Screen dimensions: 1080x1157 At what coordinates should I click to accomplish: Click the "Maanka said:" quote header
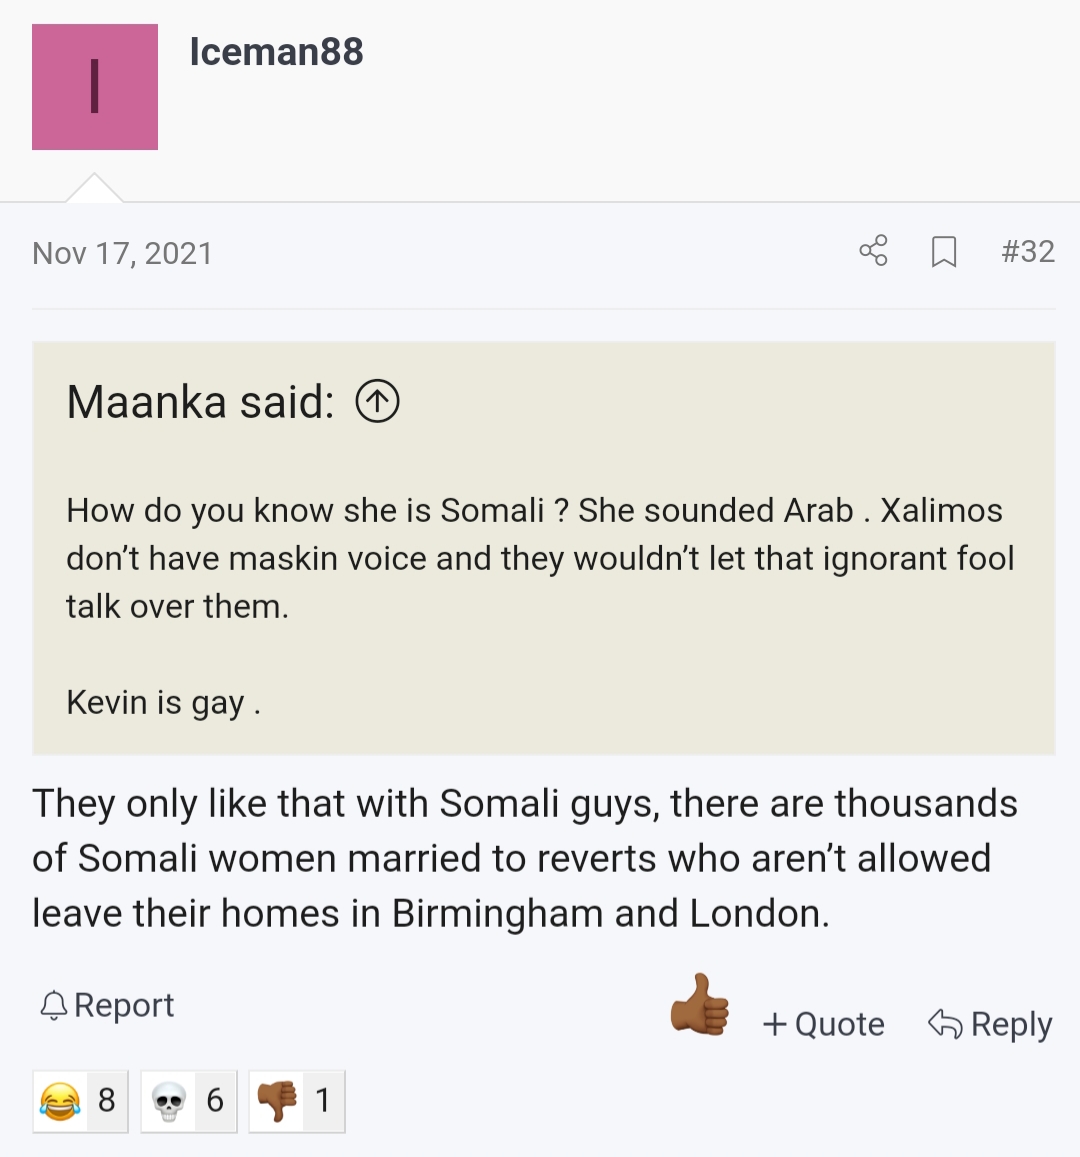200,402
